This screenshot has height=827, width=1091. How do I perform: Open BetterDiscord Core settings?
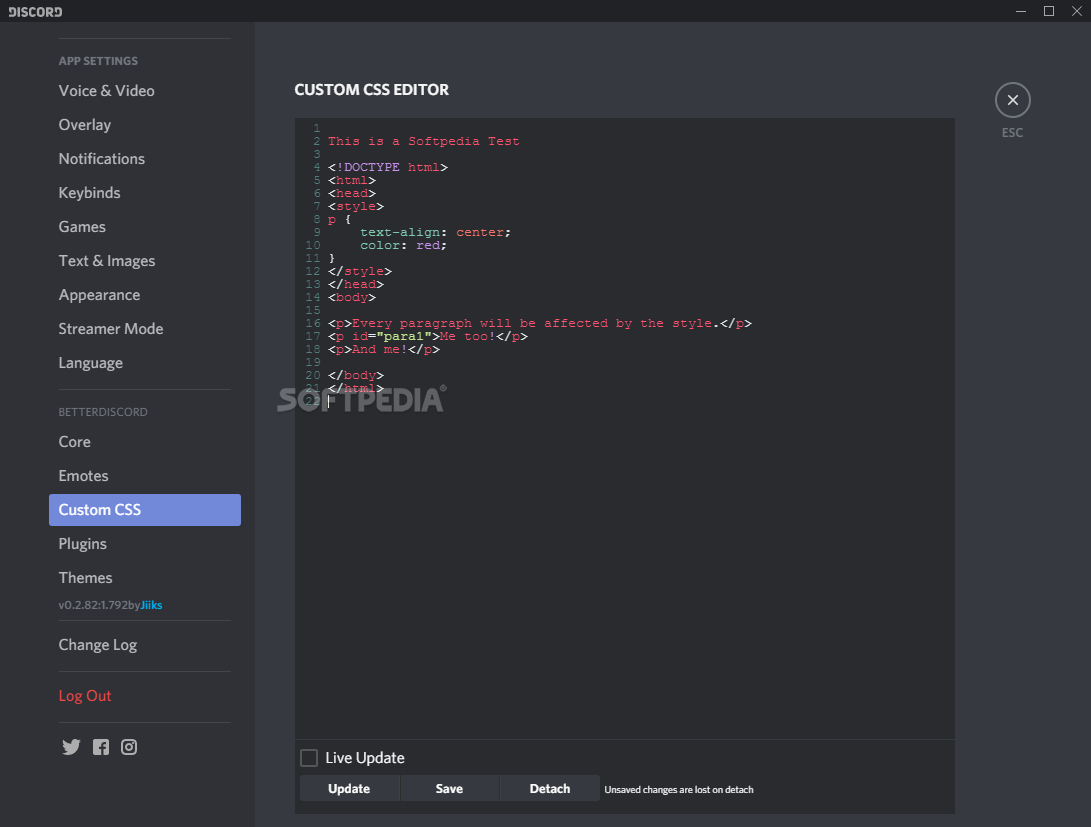click(x=74, y=442)
